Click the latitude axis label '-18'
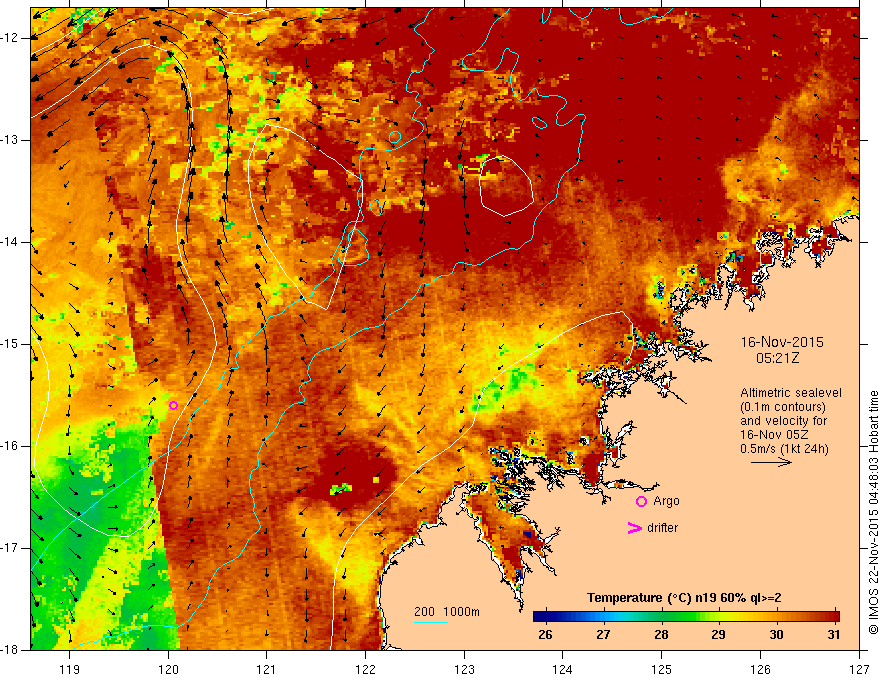 pyautogui.click(x=10, y=650)
